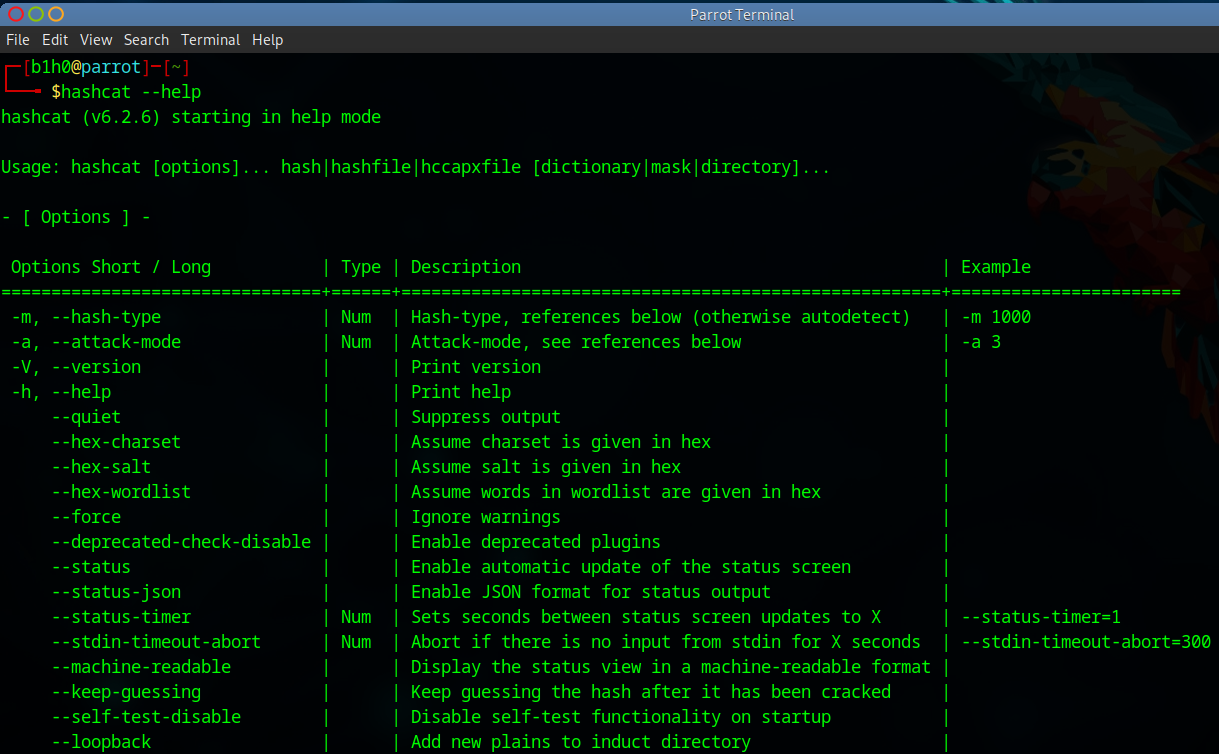Image resolution: width=1219 pixels, height=754 pixels.
Task: Click the Parrot Terminal window title
Action: [742, 15]
